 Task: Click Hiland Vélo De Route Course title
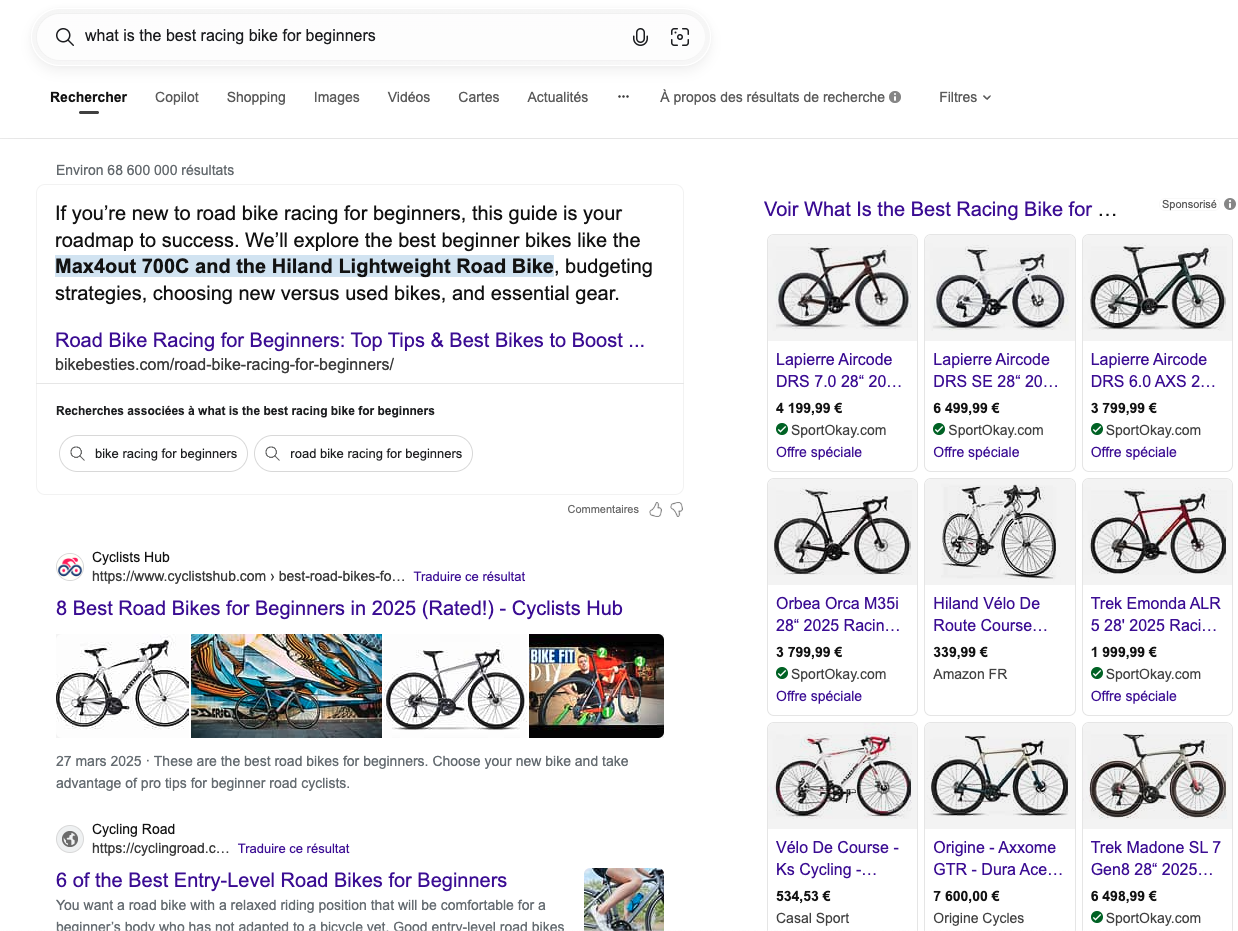[991, 614]
